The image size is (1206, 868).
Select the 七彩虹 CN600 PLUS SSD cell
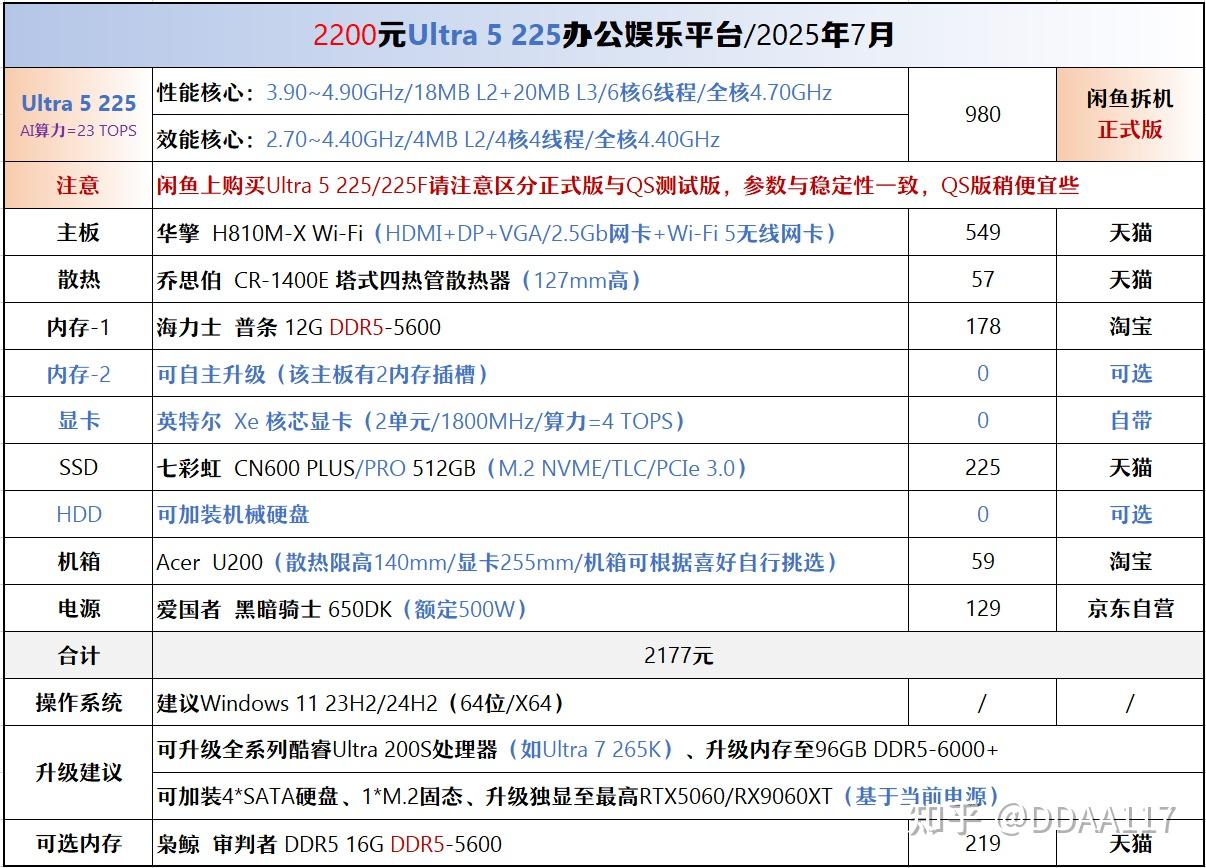530,468
